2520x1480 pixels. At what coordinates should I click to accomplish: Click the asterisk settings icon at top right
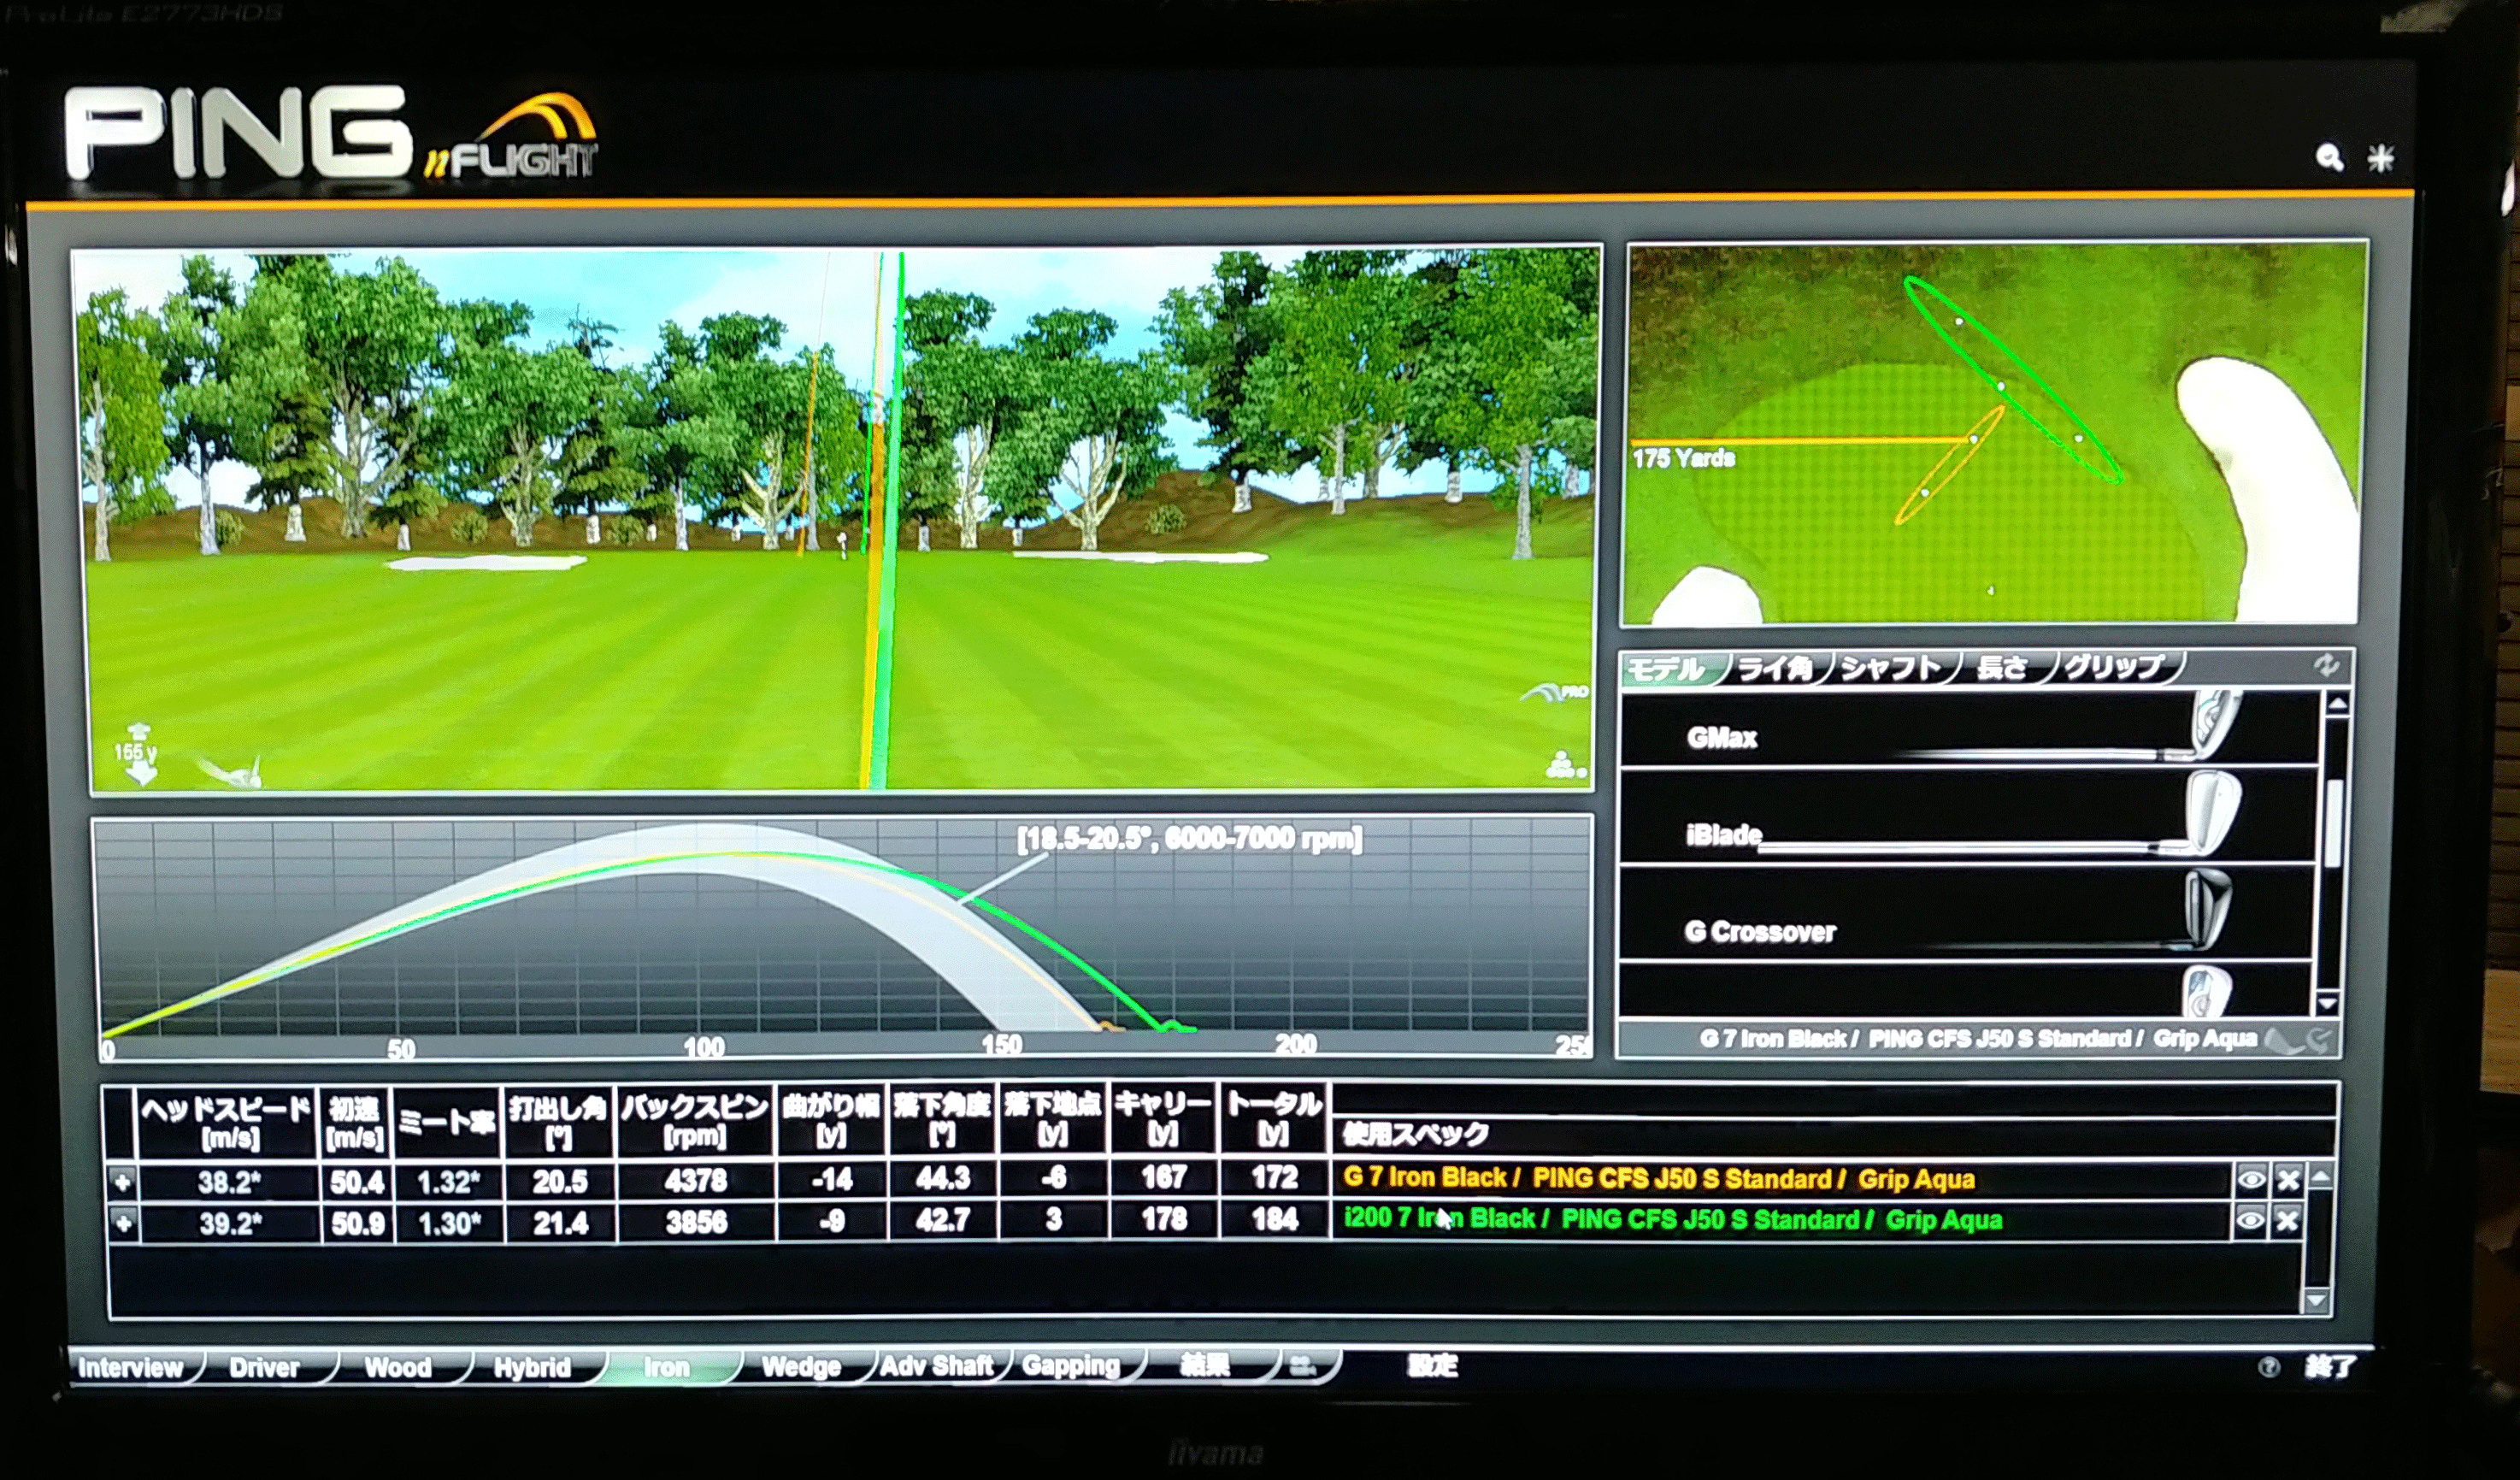pos(2380,158)
